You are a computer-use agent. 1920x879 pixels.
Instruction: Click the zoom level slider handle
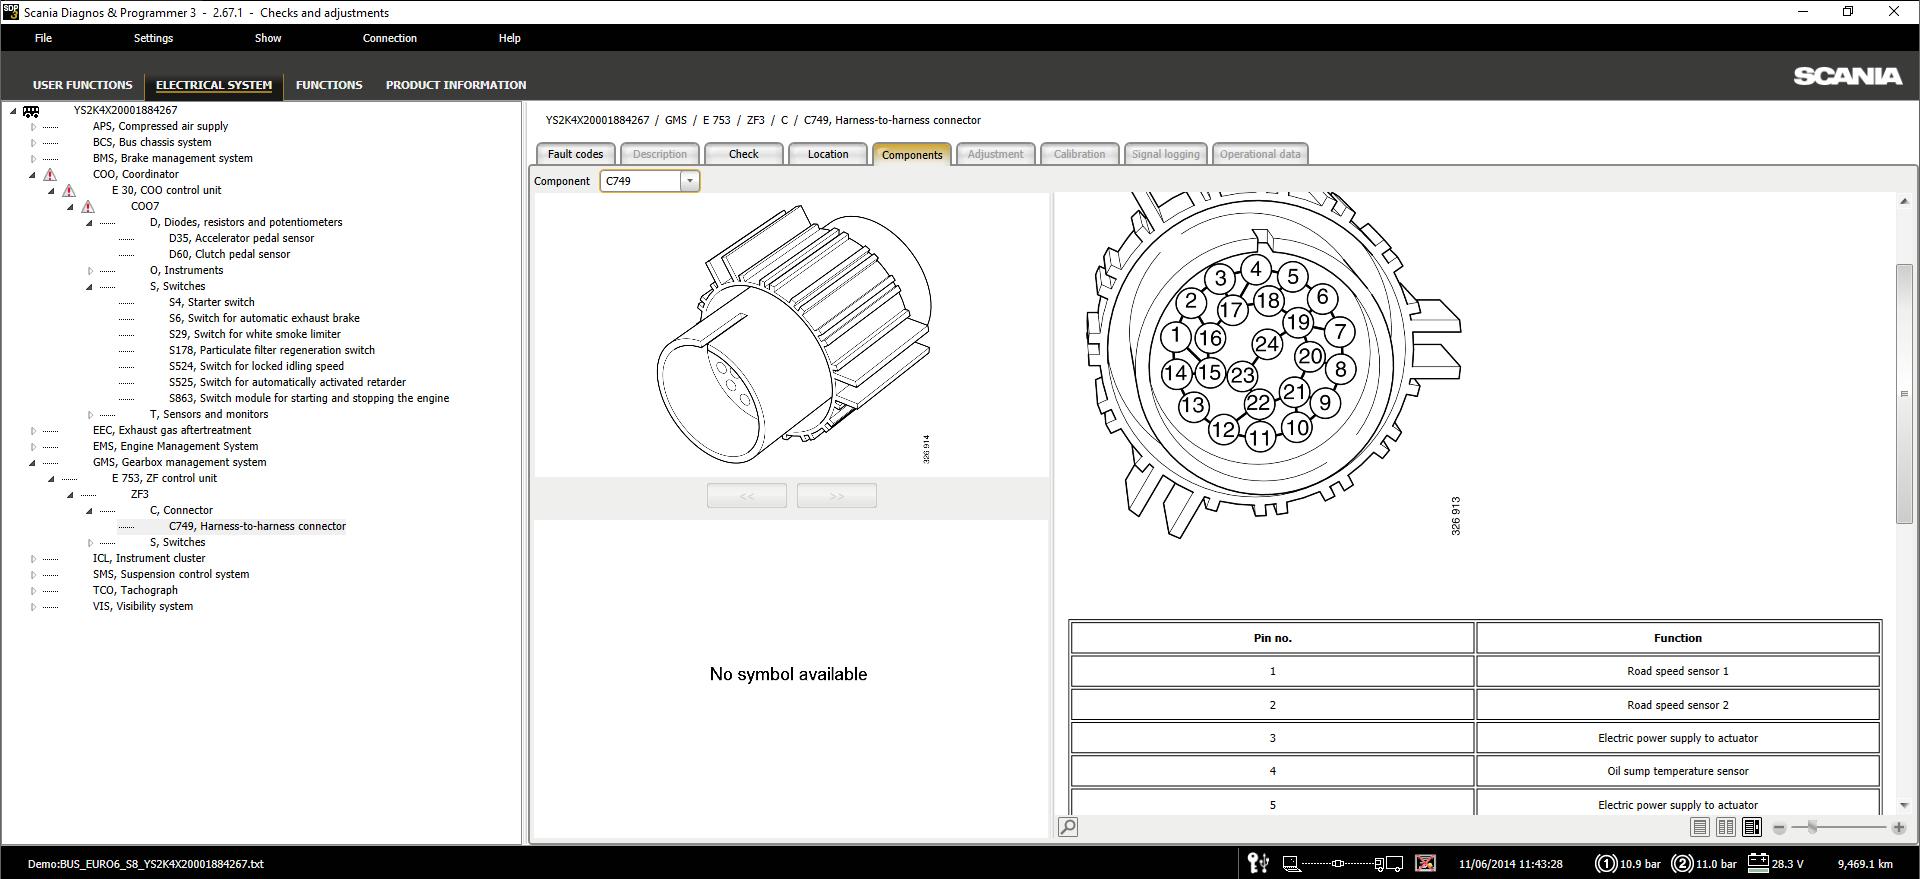(x=1811, y=827)
